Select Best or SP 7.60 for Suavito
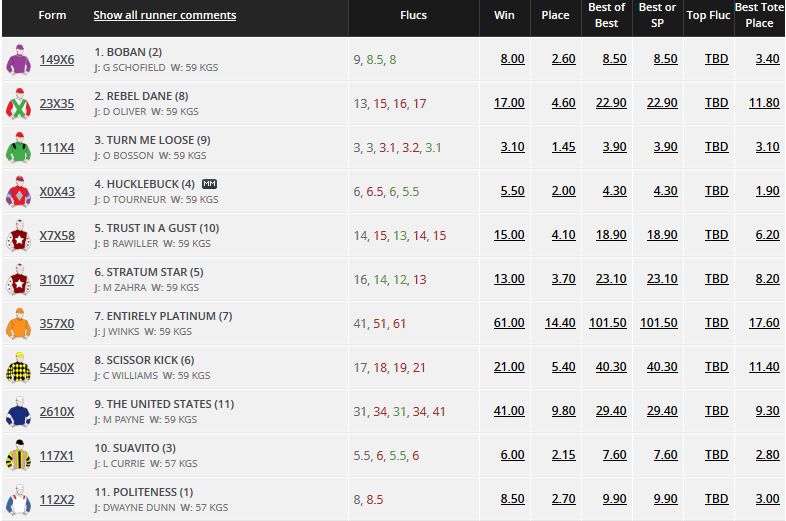The image size is (786, 521). [x=662, y=455]
